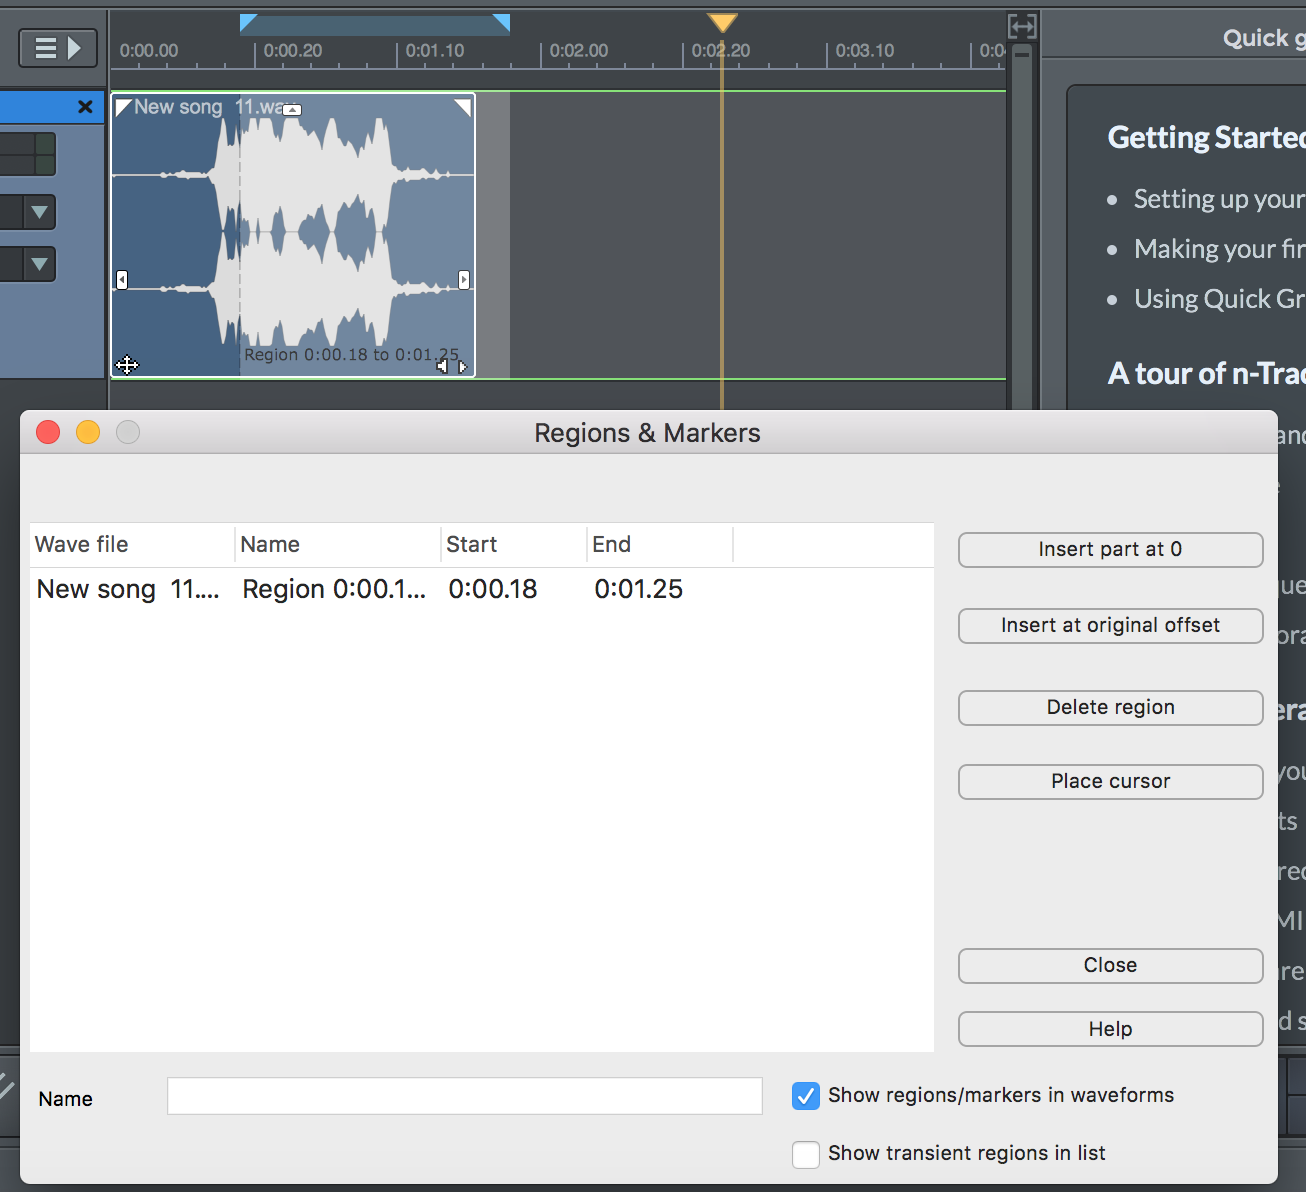Click the Insert part at 0 button
The height and width of the screenshot is (1192, 1306).
pyautogui.click(x=1110, y=549)
